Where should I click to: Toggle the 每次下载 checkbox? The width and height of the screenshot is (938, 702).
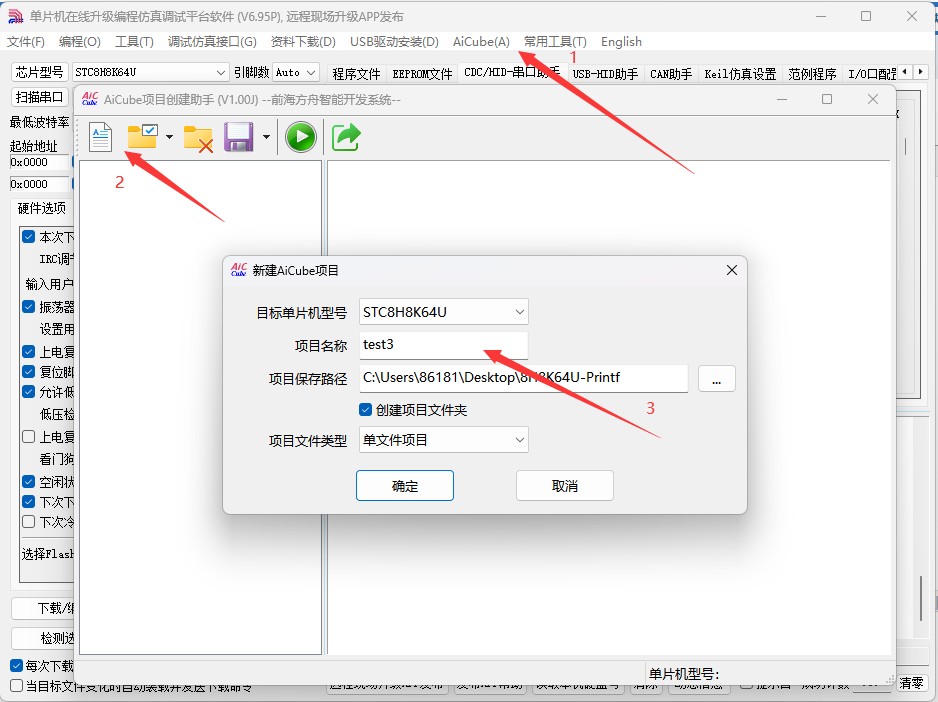[x=17, y=665]
